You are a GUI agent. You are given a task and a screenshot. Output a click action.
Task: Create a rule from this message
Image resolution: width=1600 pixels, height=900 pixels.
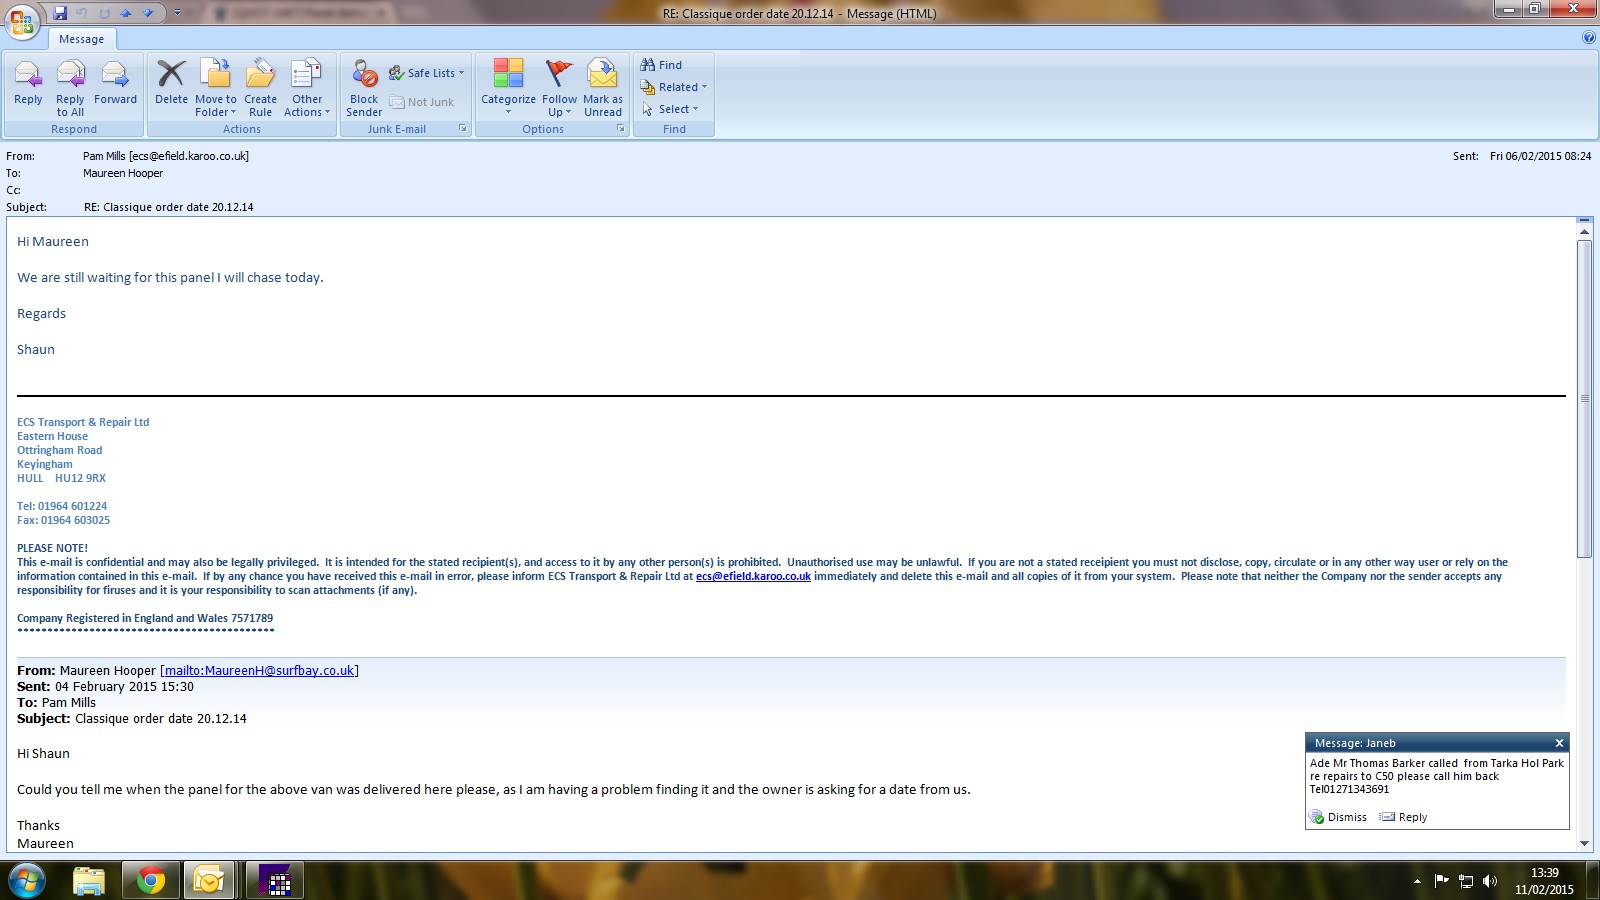(x=260, y=86)
